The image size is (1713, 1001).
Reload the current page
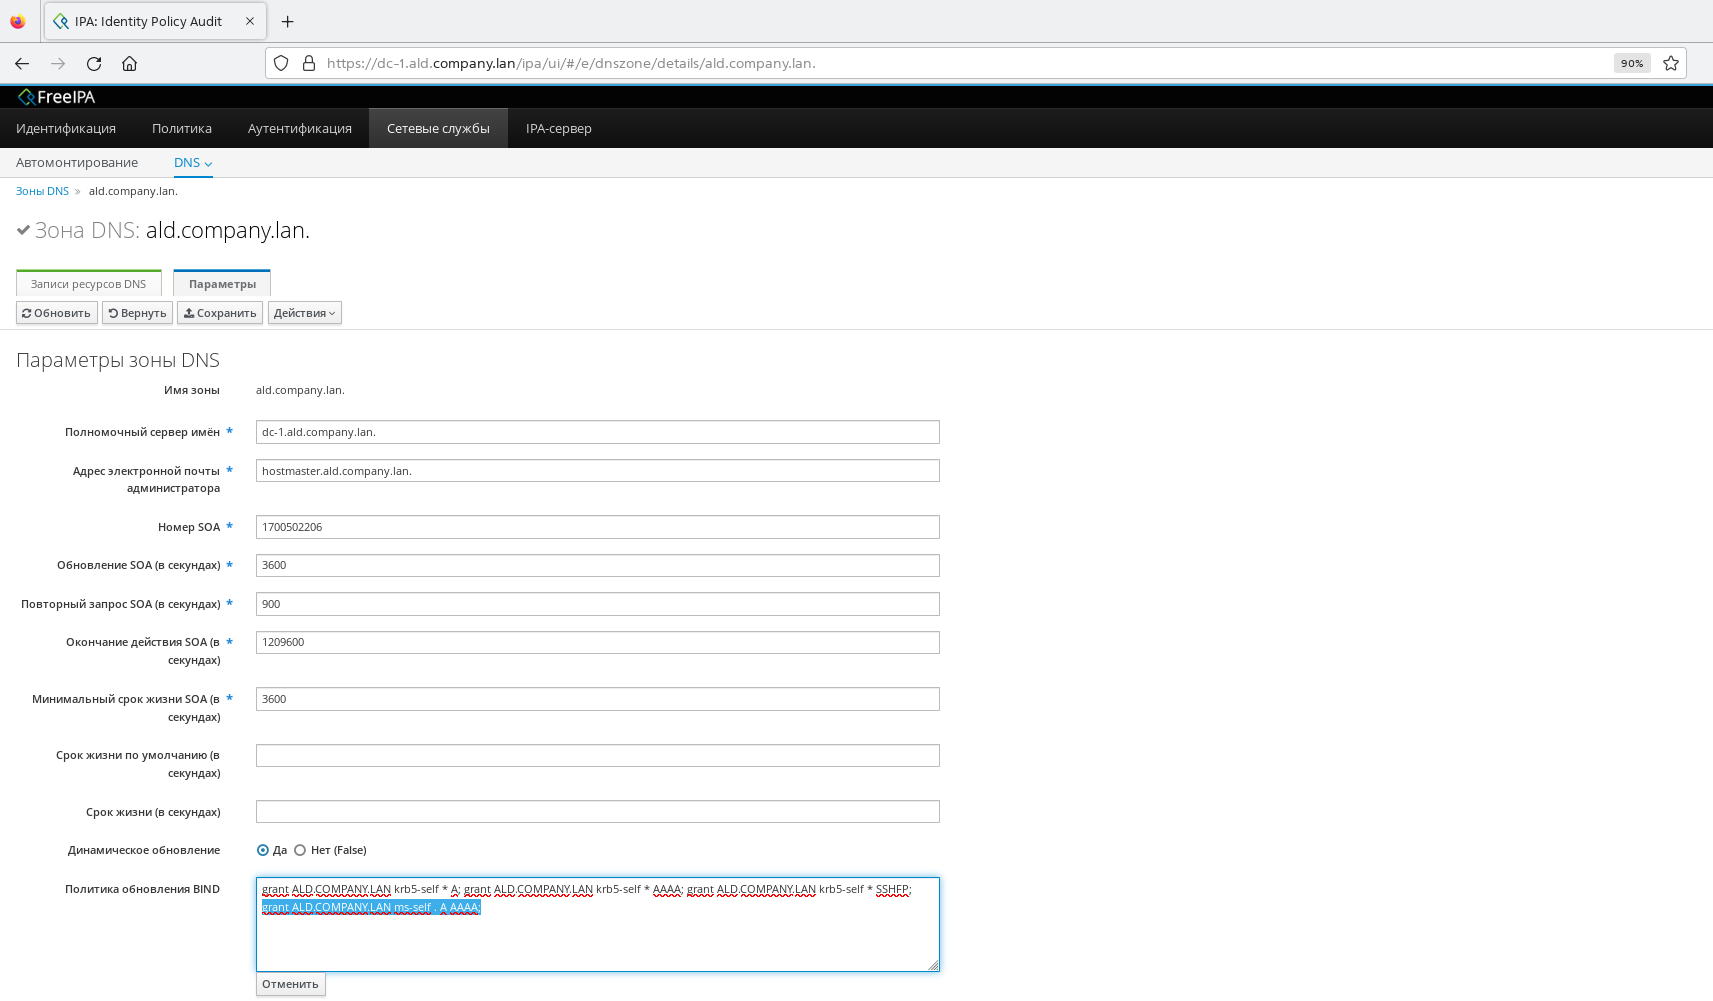tap(94, 63)
